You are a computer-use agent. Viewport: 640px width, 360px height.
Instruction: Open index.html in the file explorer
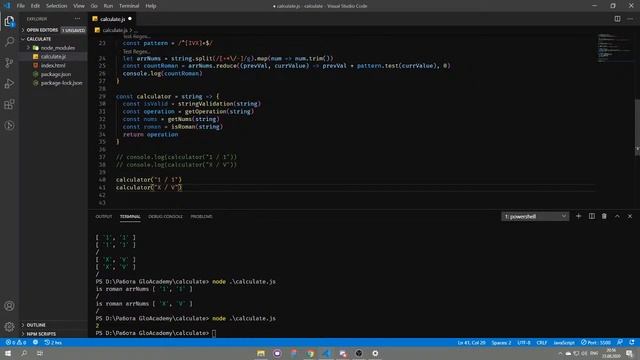click(x=53, y=65)
